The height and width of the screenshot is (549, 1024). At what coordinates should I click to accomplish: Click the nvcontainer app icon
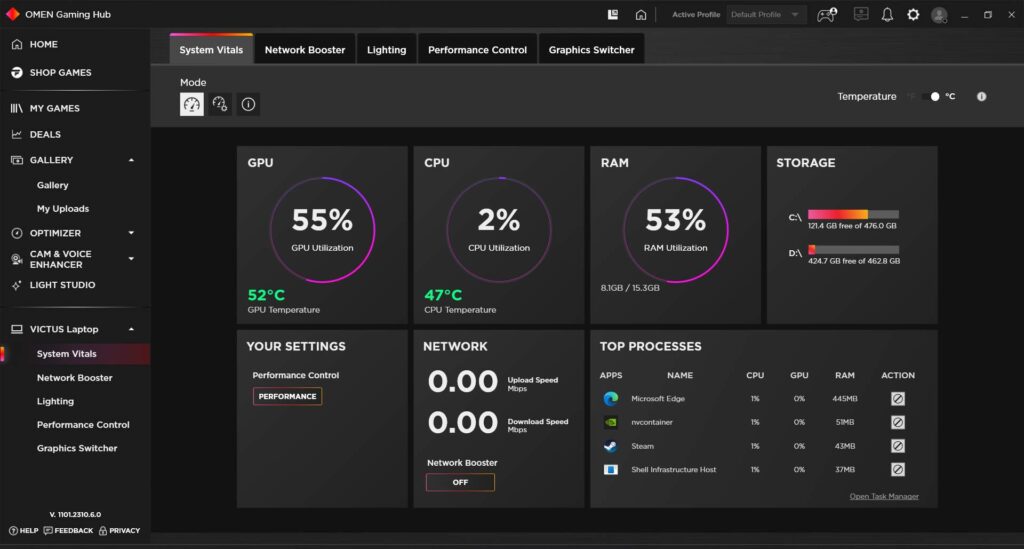(611, 422)
